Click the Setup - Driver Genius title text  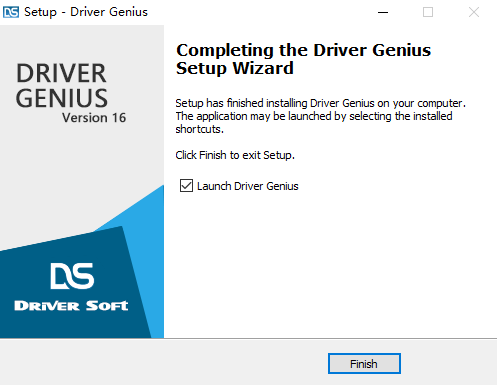tap(86, 12)
